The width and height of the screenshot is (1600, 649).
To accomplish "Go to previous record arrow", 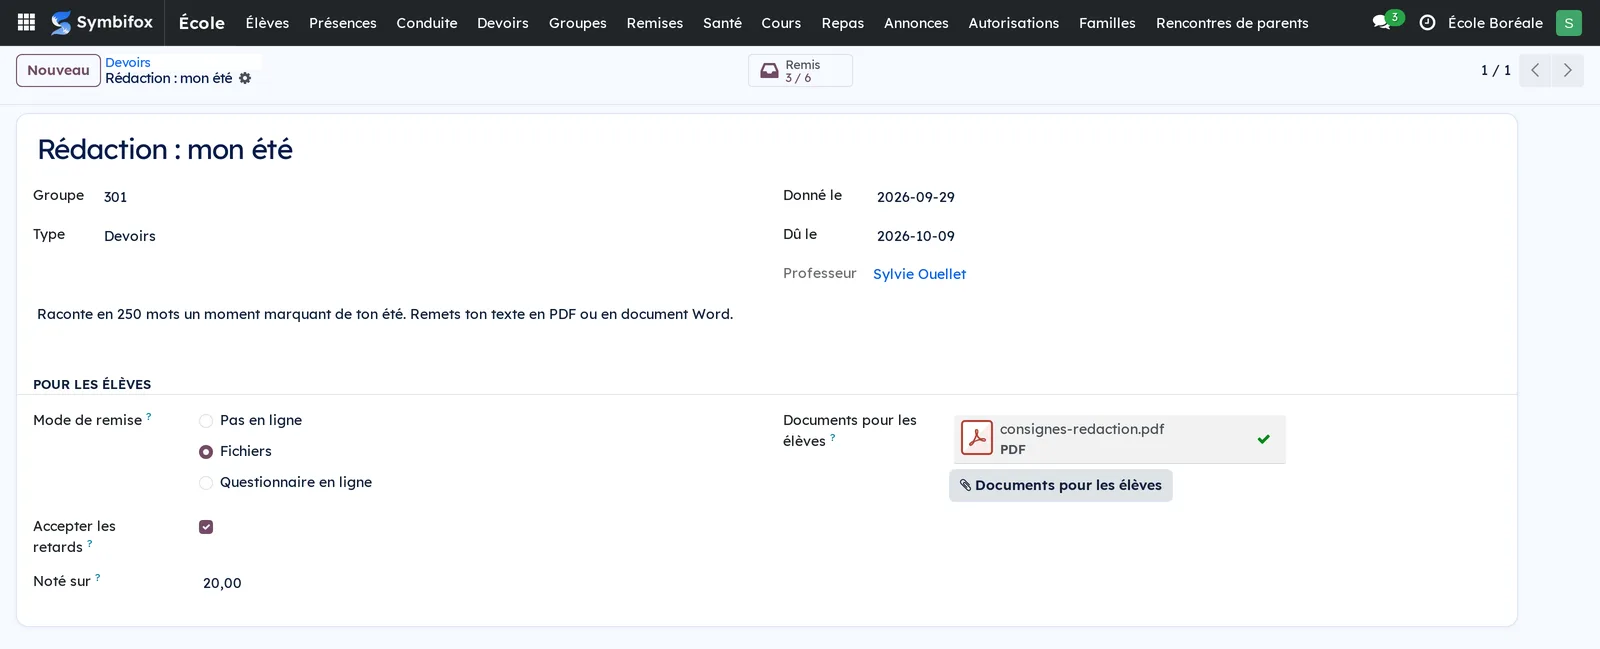I will click(x=1535, y=70).
